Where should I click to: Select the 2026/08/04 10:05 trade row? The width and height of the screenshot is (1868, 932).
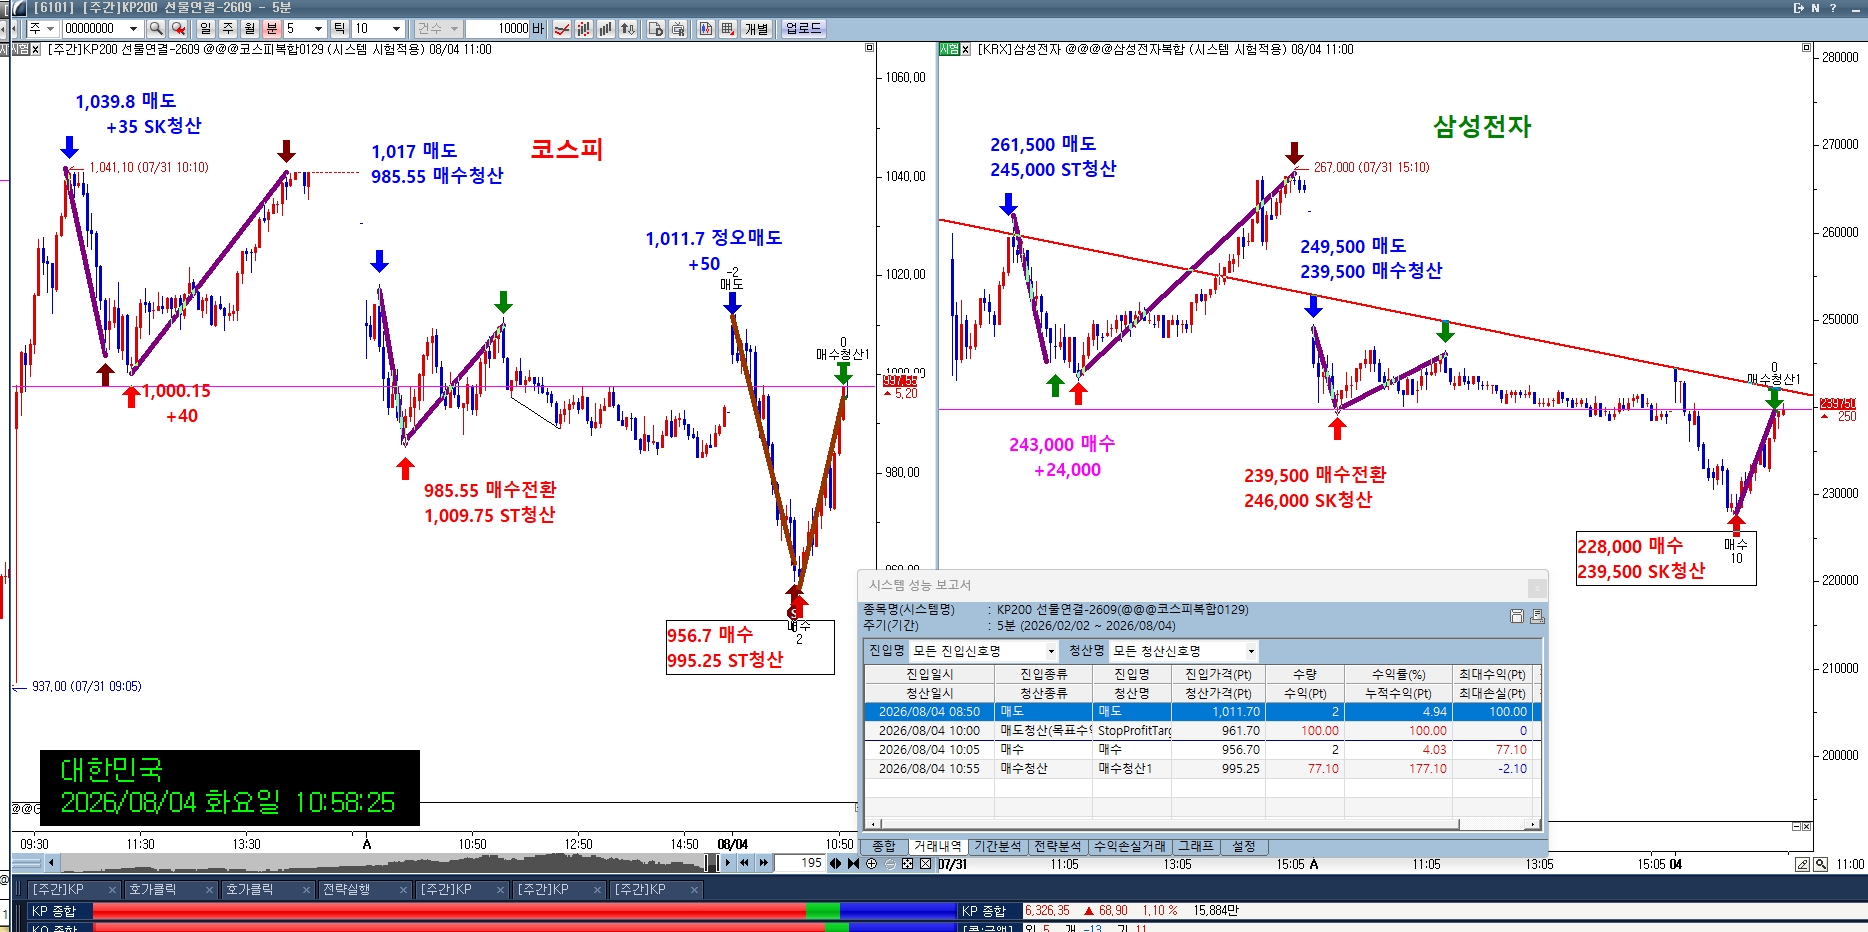tap(1202, 750)
